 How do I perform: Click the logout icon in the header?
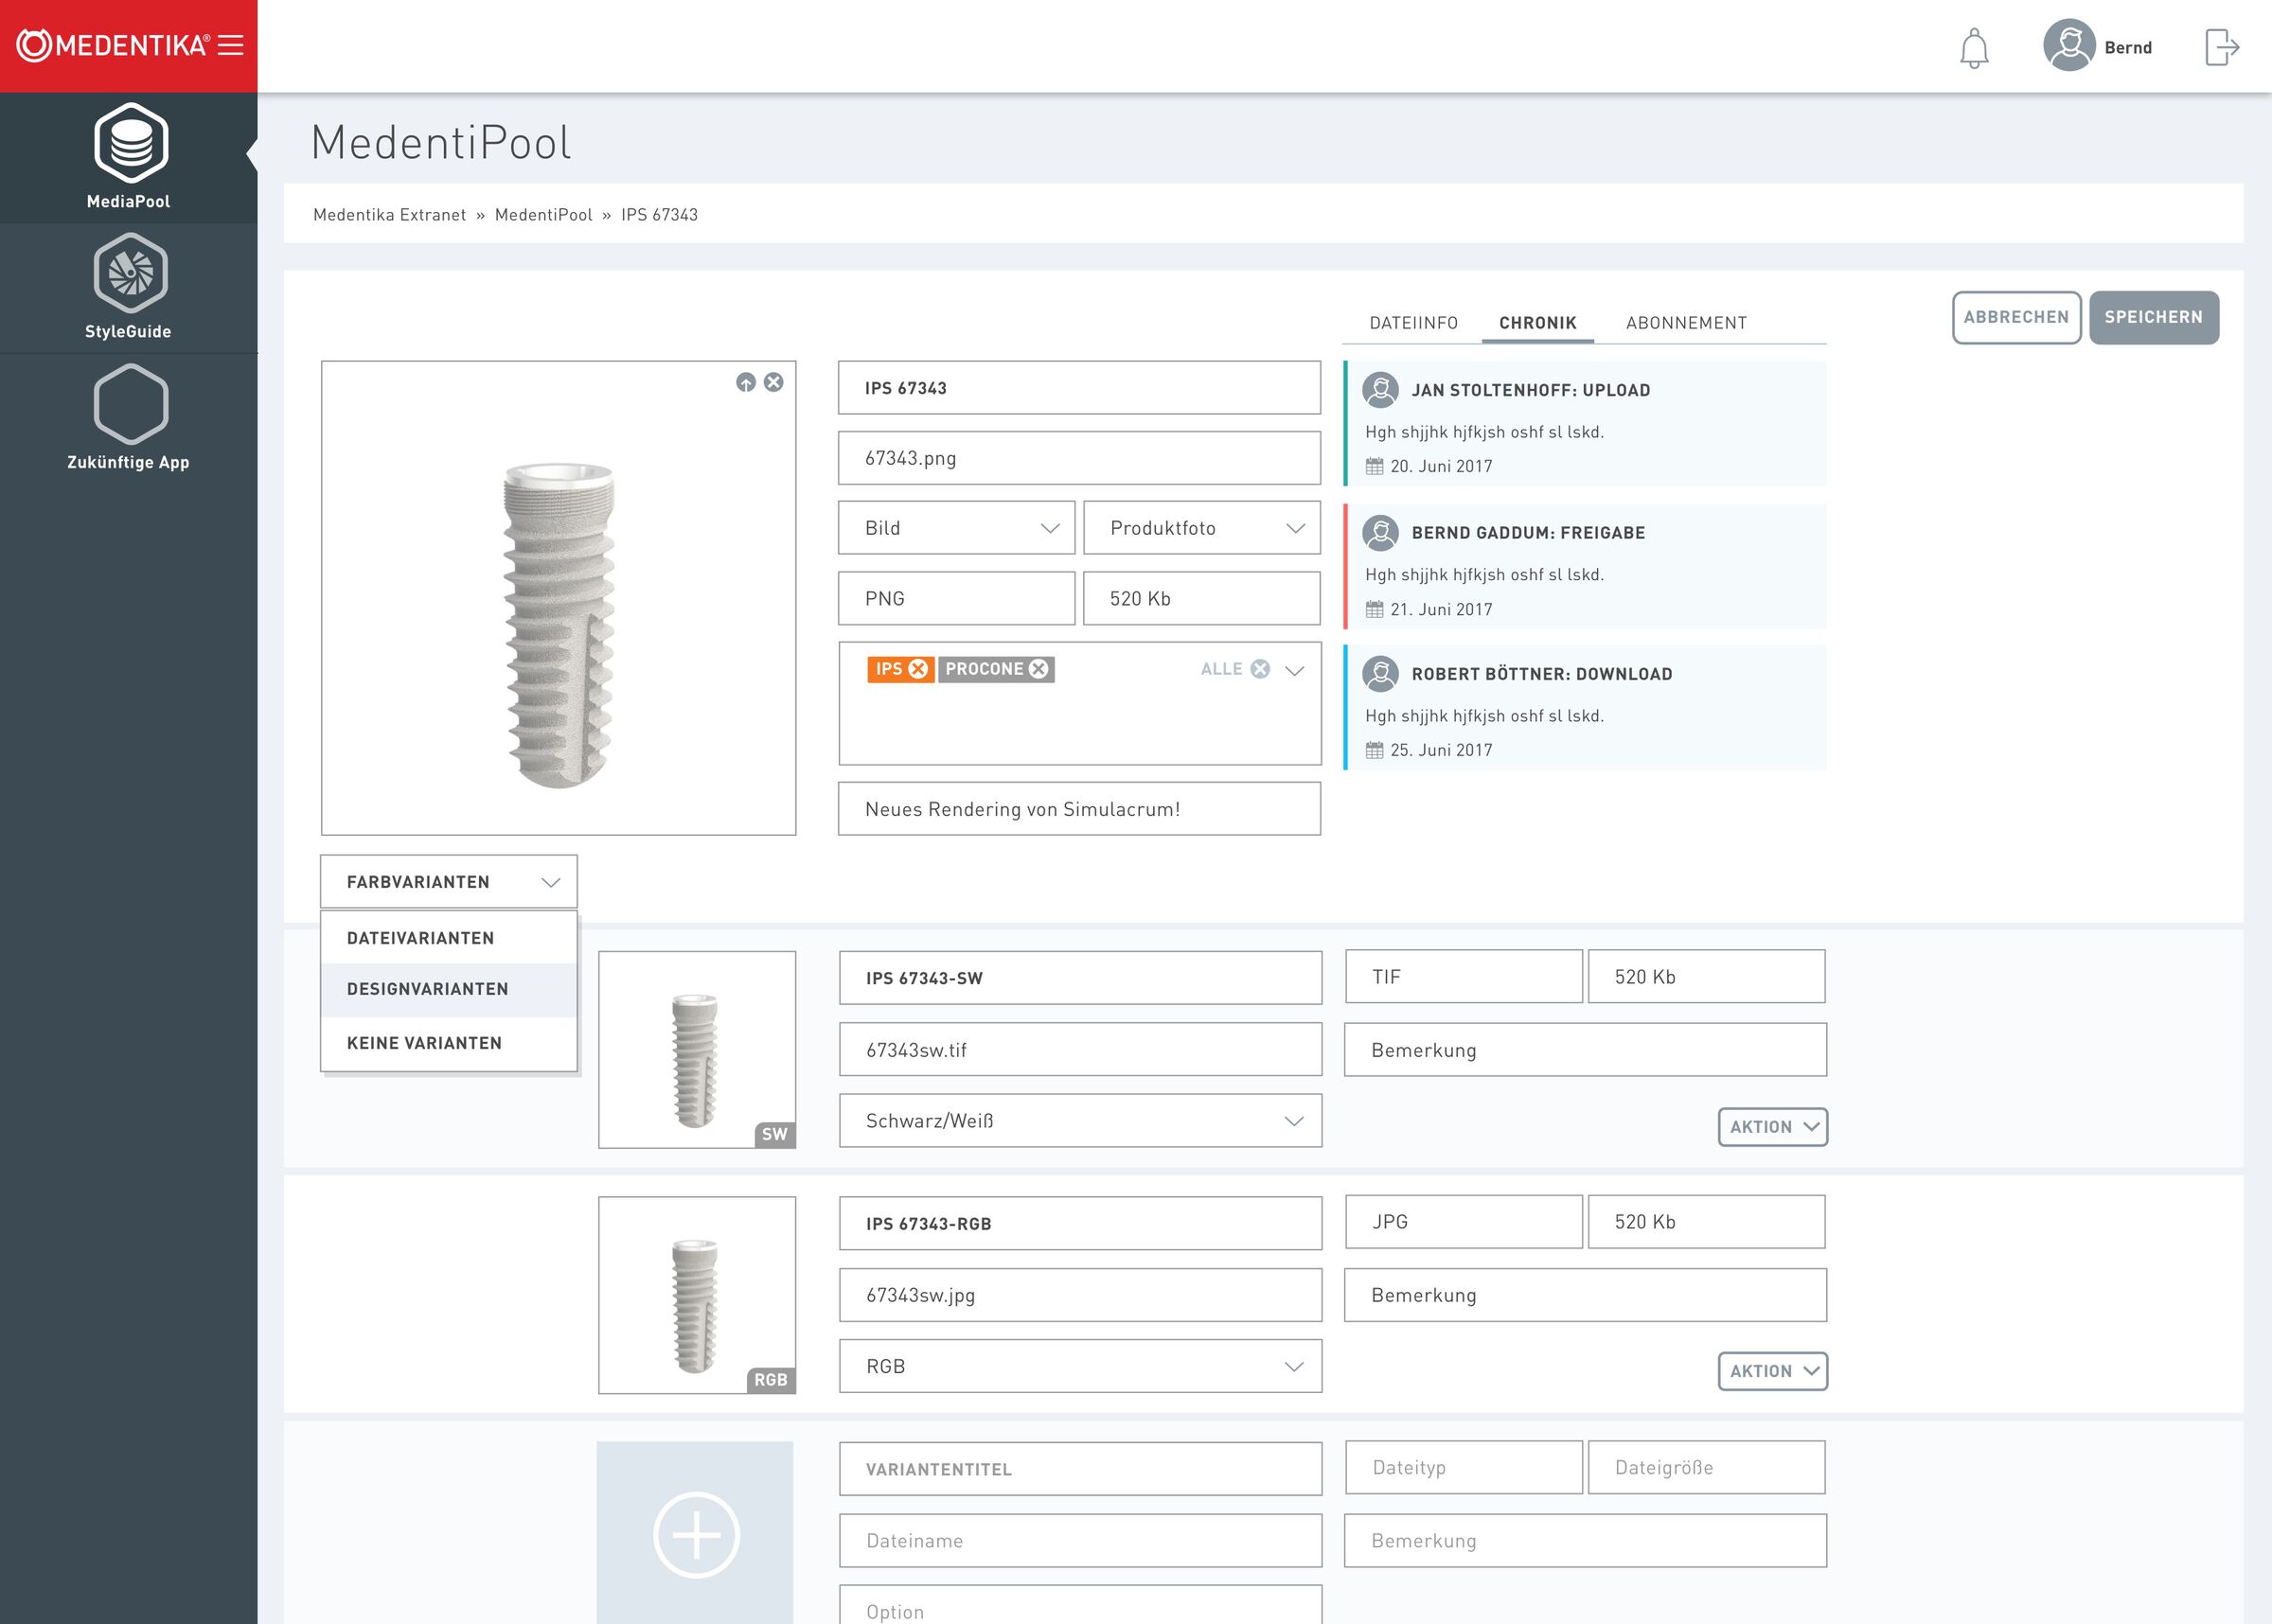coord(2221,47)
